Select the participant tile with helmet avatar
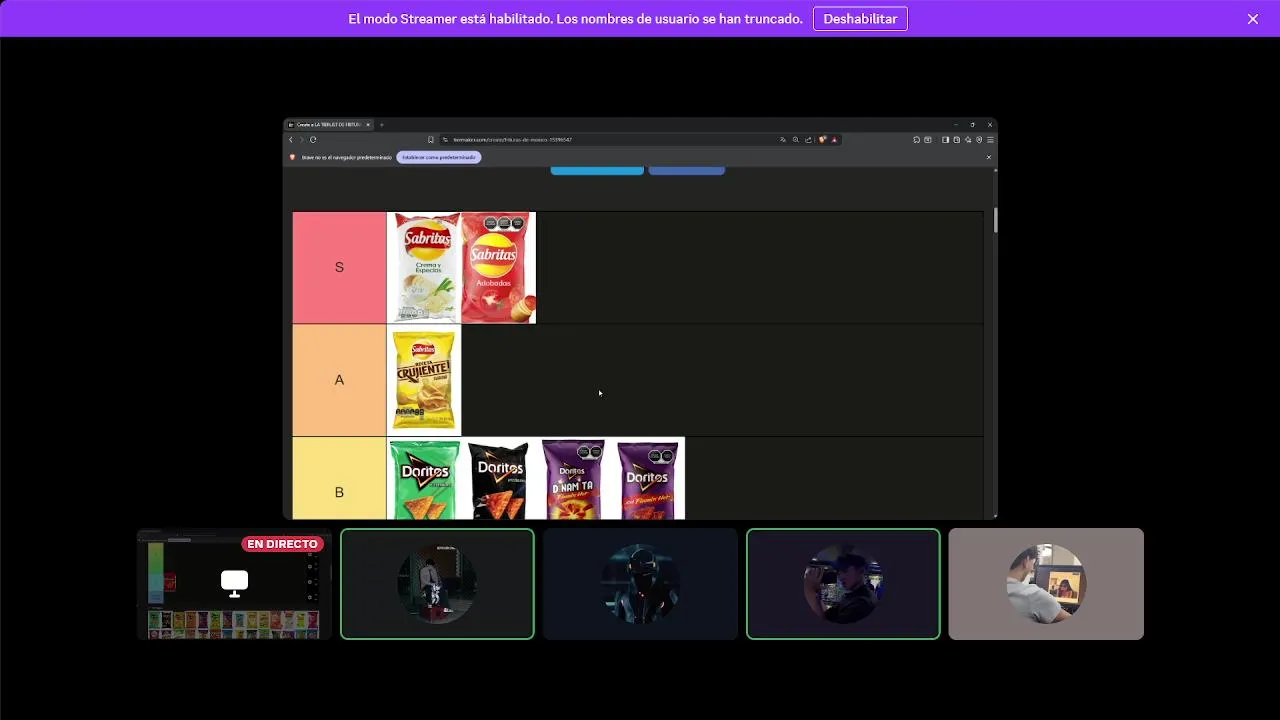 click(x=640, y=584)
